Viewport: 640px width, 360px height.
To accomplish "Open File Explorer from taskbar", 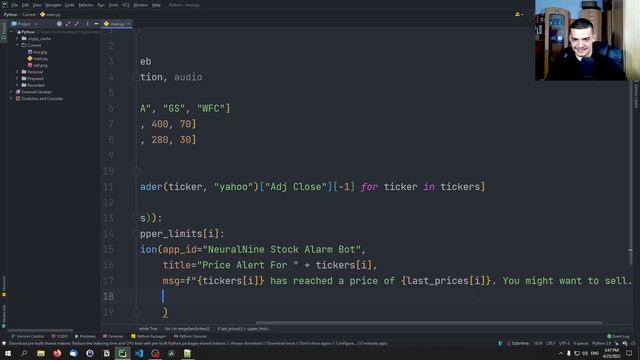I will pyautogui.click(x=41, y=353).
